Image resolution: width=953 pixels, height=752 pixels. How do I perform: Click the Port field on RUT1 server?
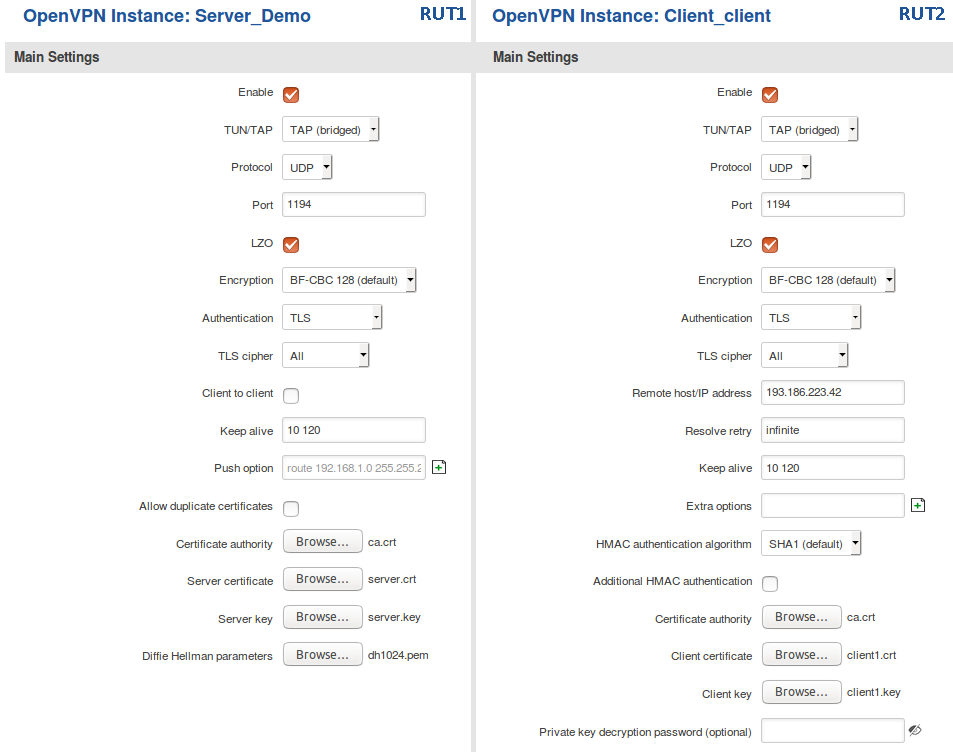(354, 204)
